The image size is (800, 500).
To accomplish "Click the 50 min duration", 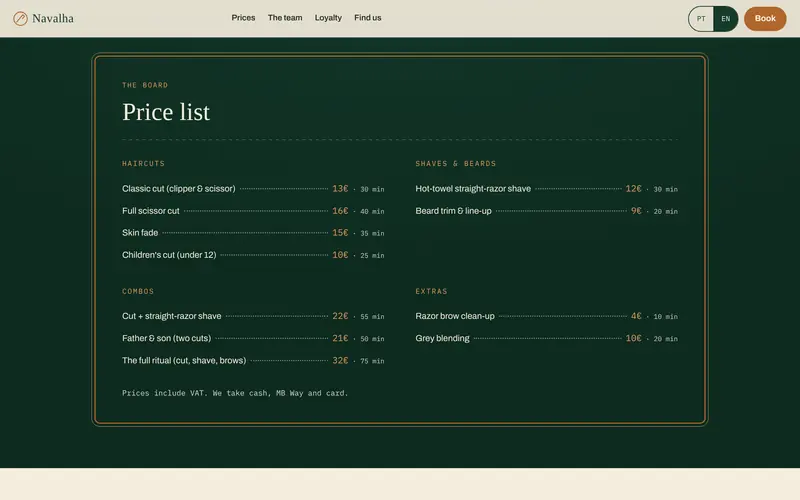I will 372,339.
